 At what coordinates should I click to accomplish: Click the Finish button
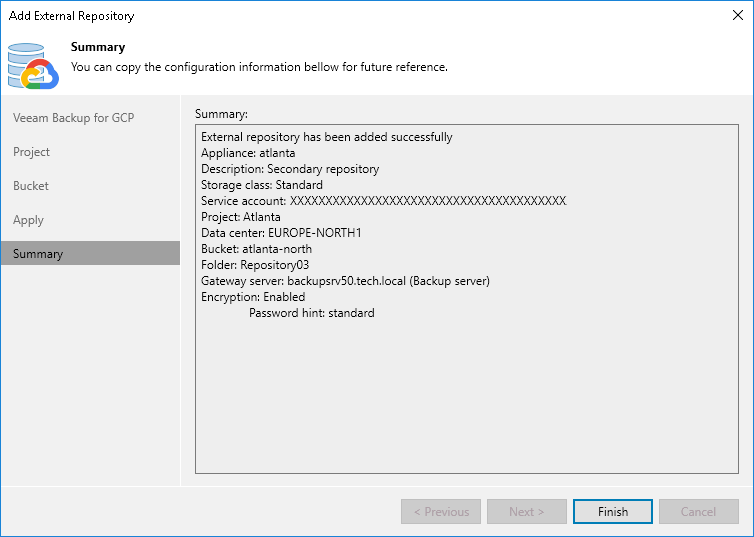[613, 512]
